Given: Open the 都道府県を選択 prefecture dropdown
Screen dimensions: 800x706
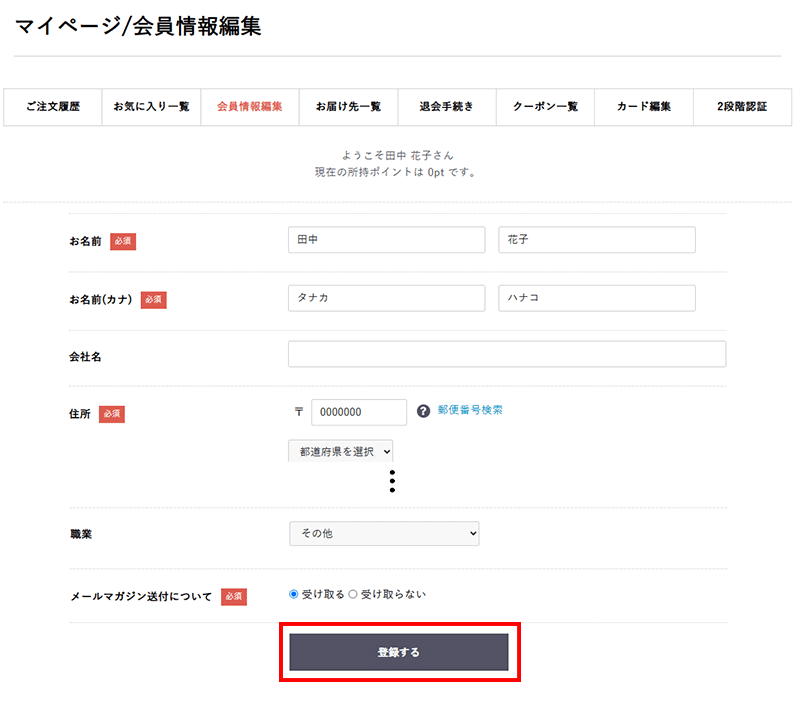Looking at the screenshot, I should pyautogui.click(x=340, y=452).
